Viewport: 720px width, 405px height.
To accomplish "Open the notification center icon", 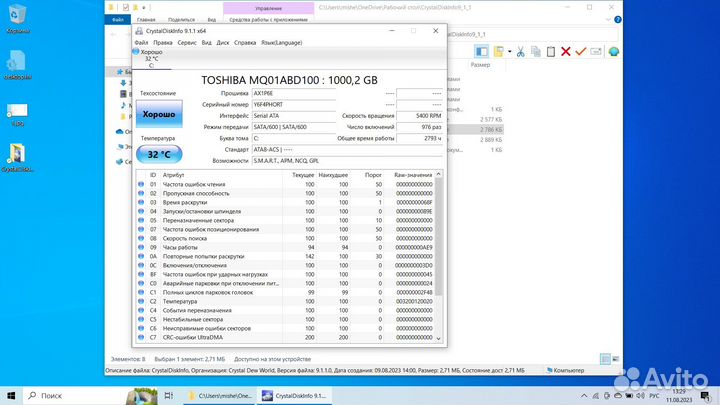I will 705,395.
